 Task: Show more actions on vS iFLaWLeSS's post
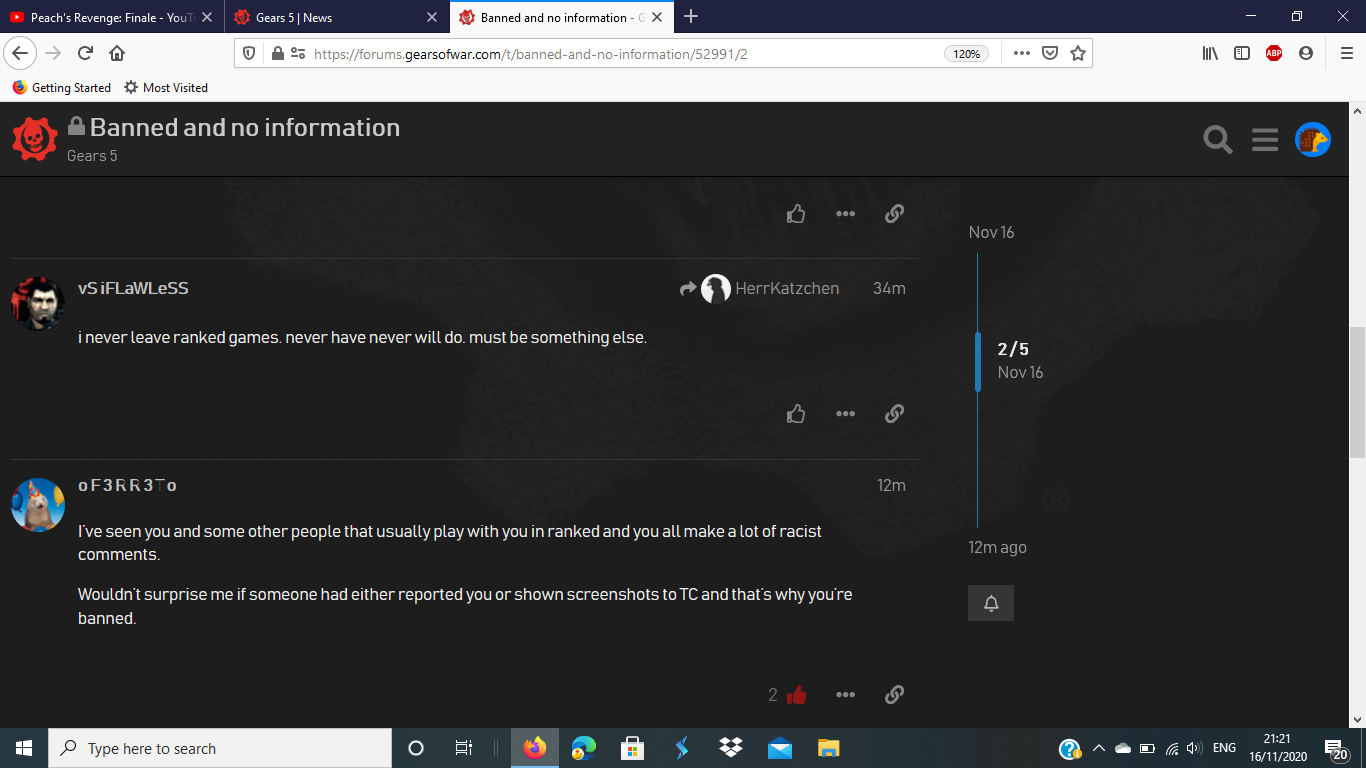(x=845, y=414)
